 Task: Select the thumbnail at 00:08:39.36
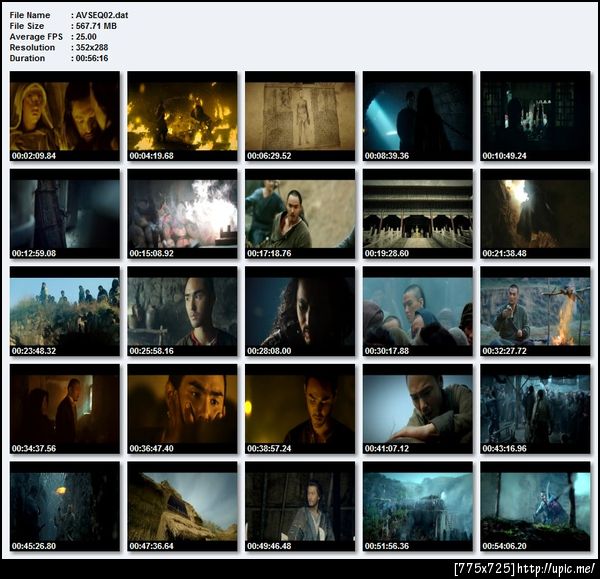[x=417, y=116]
